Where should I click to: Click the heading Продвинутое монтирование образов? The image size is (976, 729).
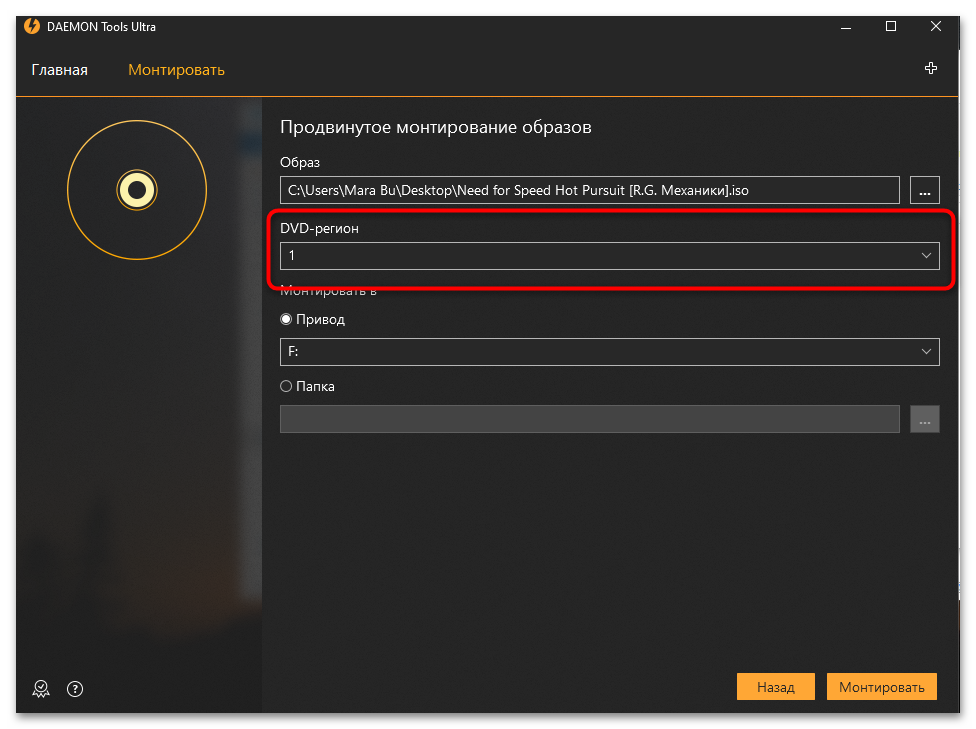(436, 127)
